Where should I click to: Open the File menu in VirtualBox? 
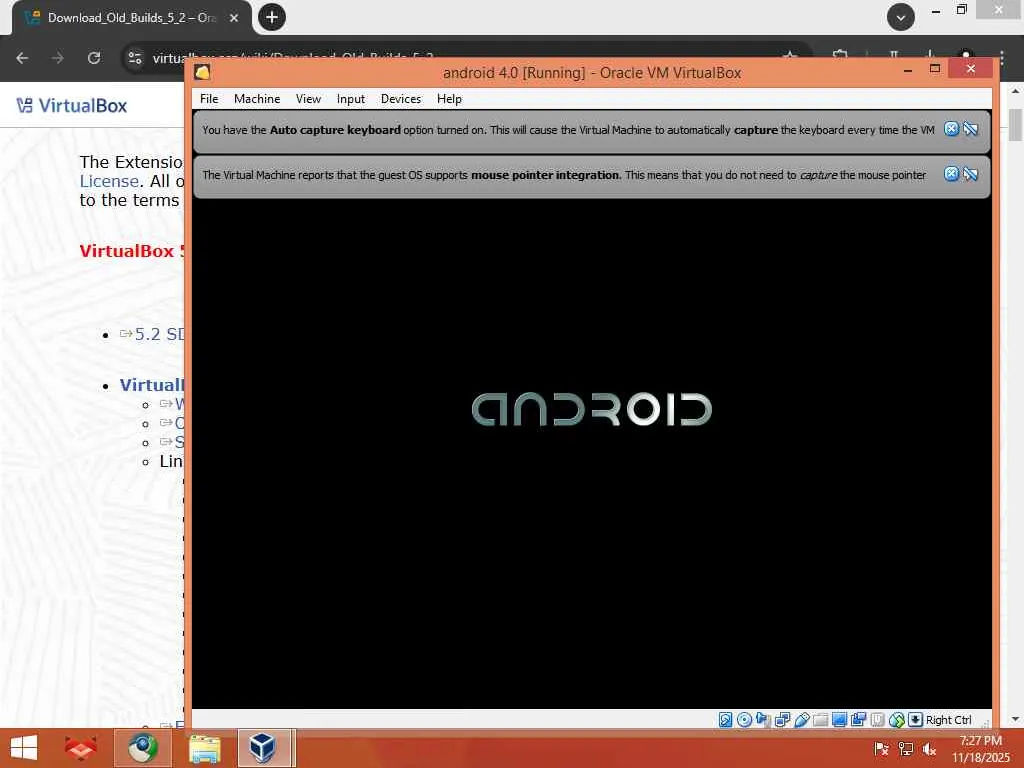(x=209, y=99)
